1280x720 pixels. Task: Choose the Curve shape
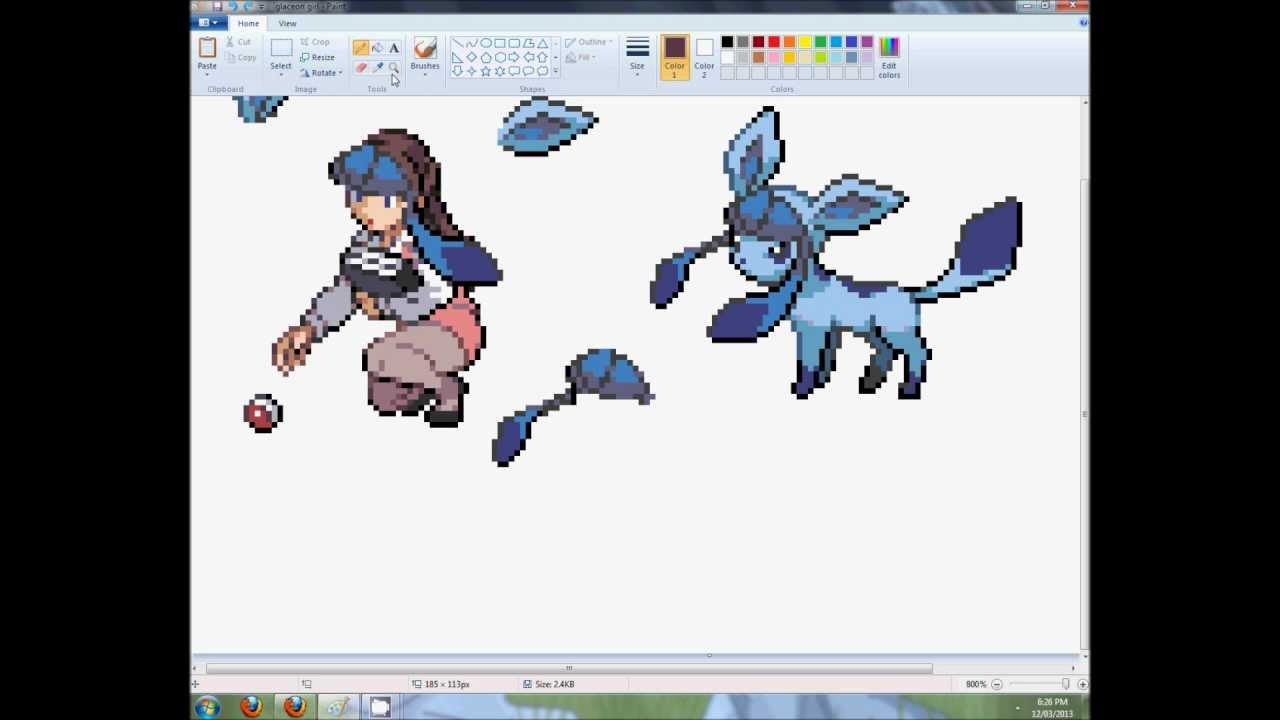coord(472,43)
